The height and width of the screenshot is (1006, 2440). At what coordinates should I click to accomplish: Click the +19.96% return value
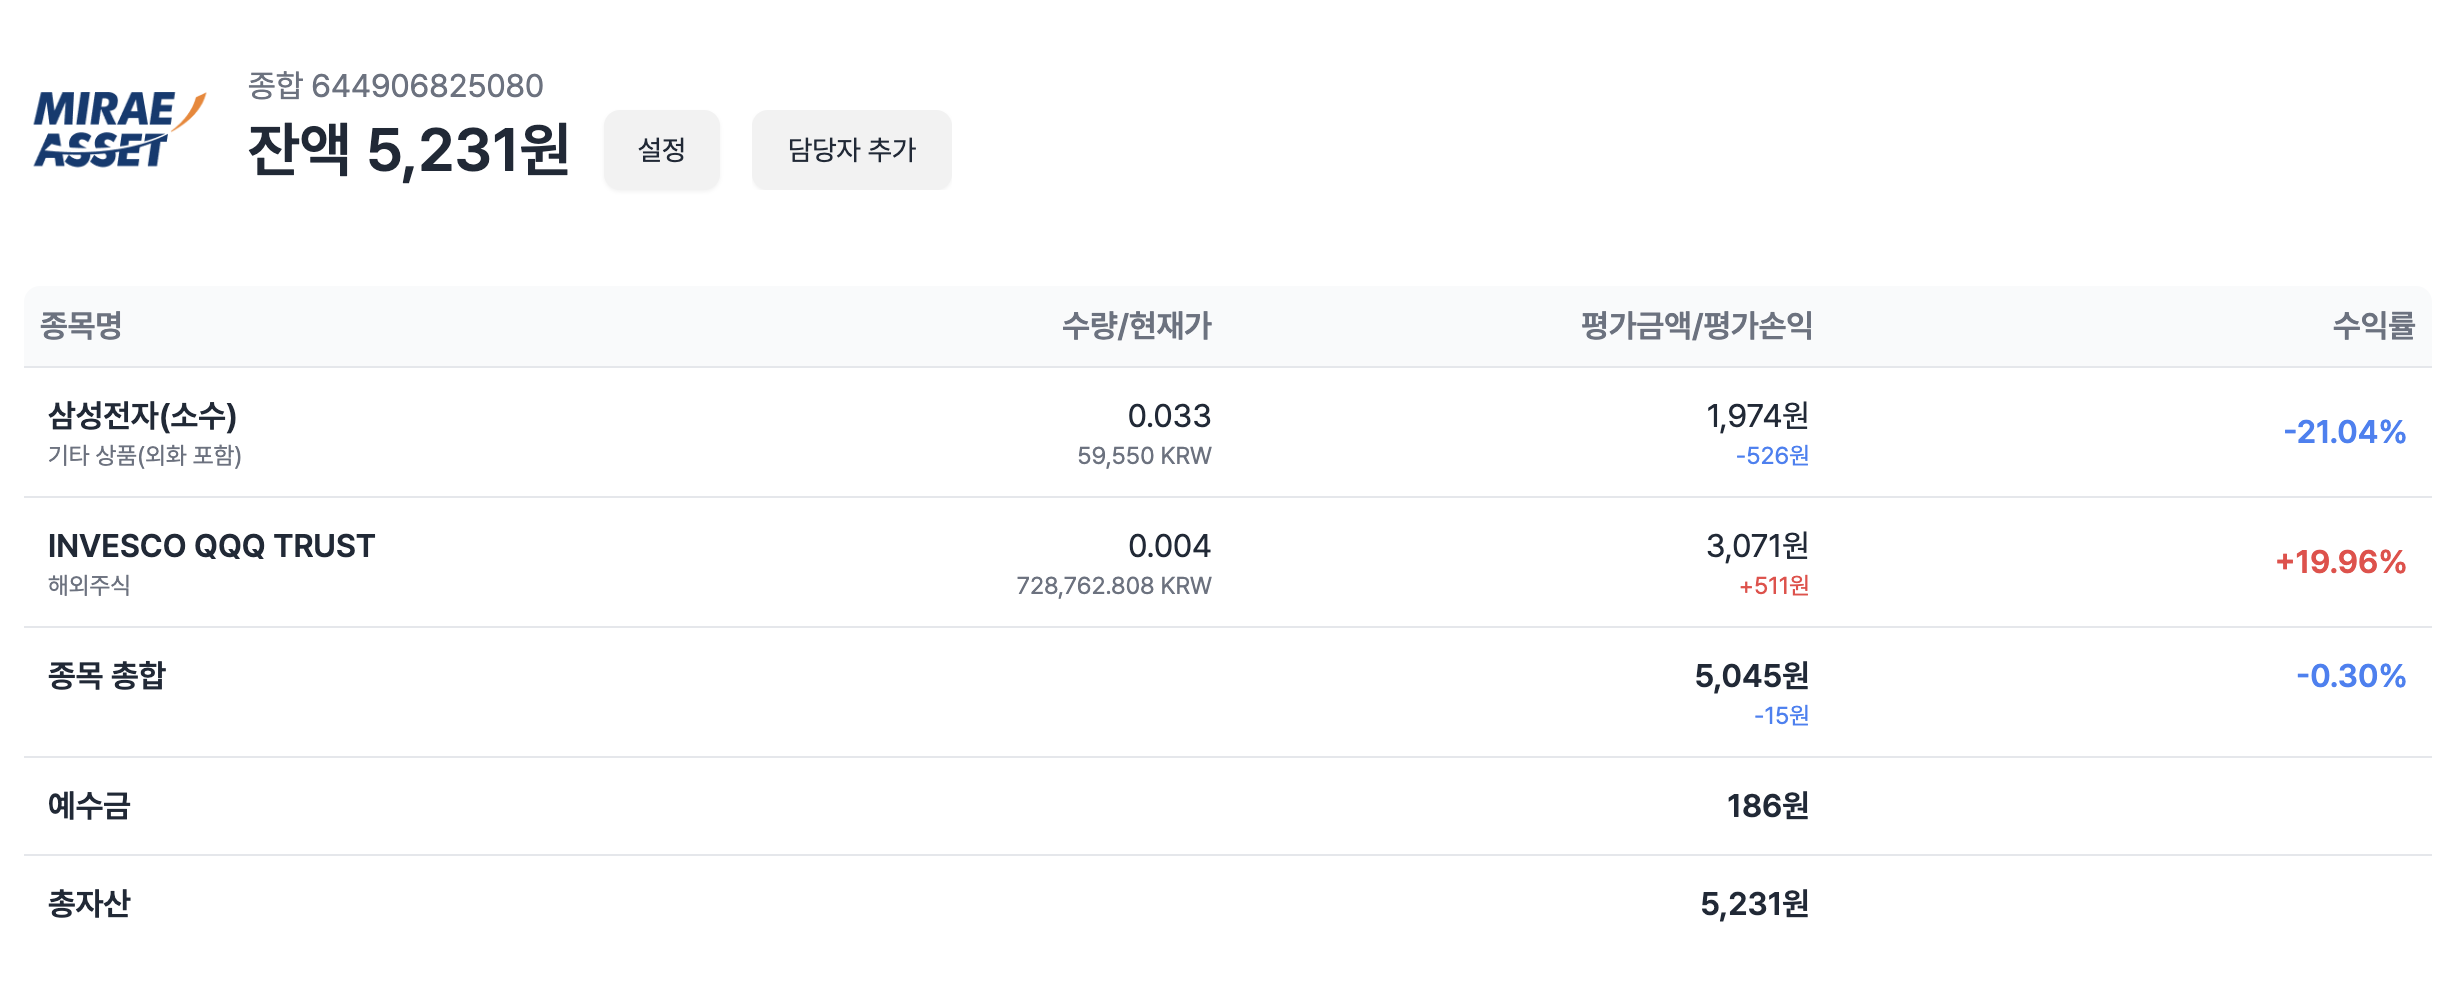pyautogui.click(x=2340, y=562)
